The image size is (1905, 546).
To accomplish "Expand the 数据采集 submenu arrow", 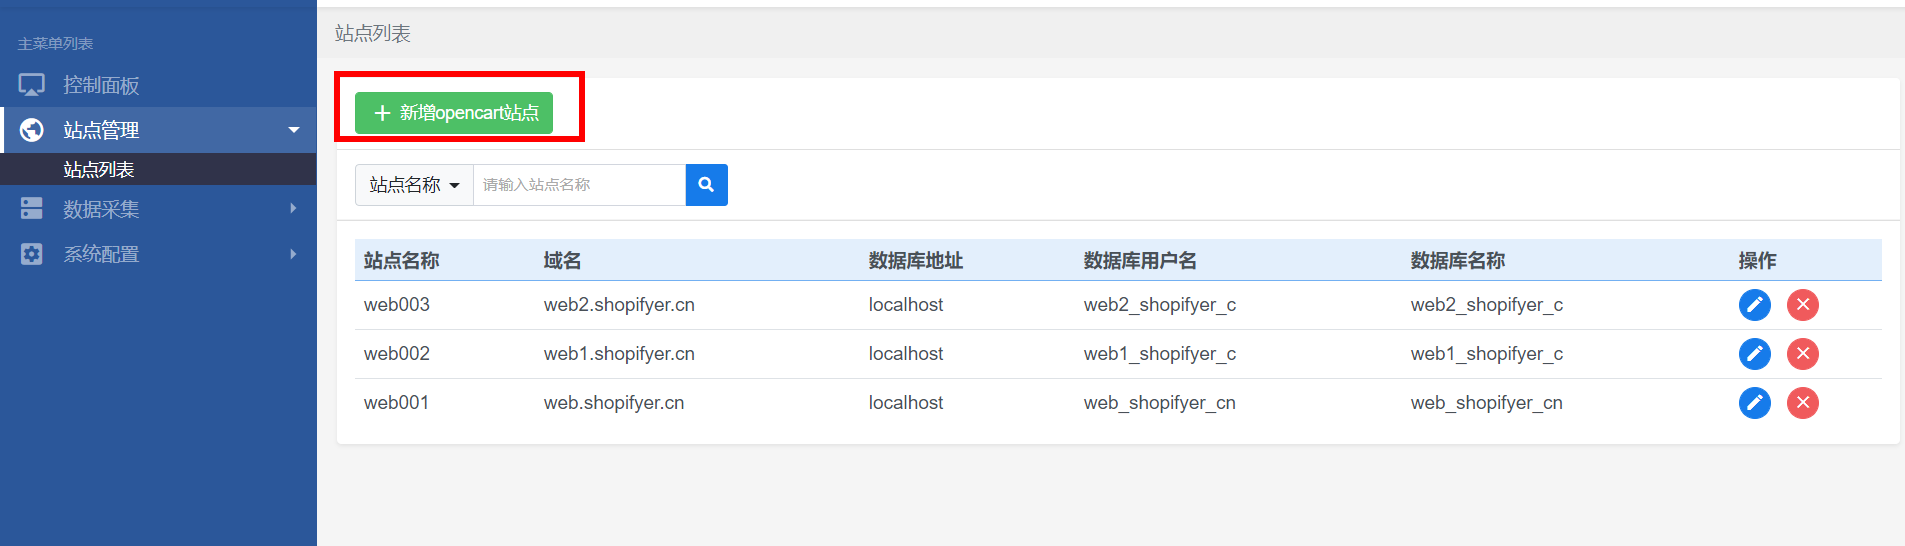I will [x=293, y=208].
